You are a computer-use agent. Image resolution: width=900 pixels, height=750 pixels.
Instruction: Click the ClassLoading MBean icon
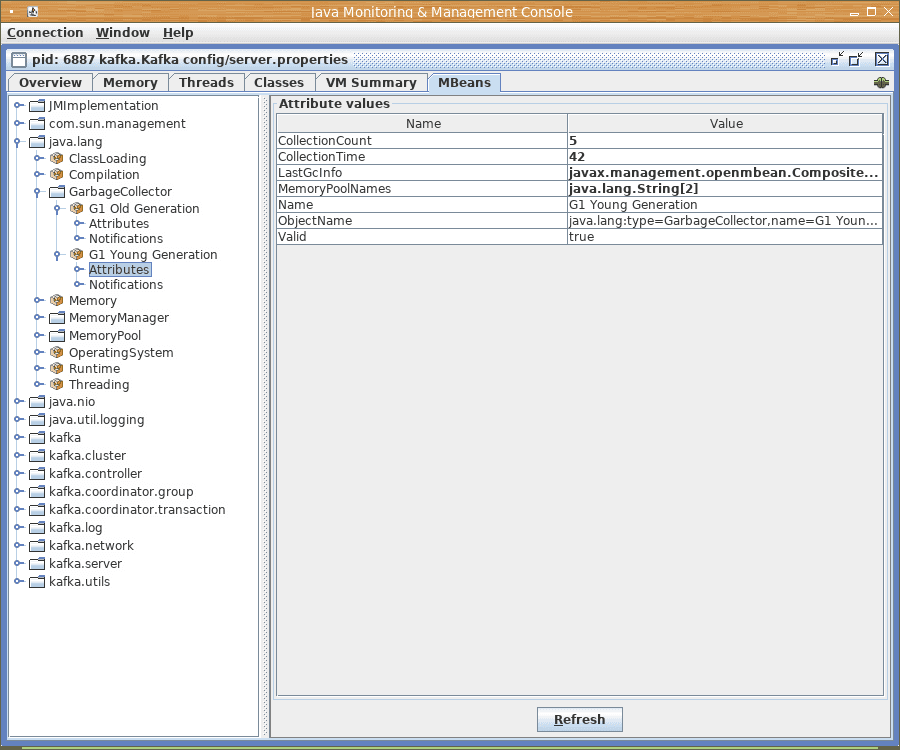coord(56,158)
